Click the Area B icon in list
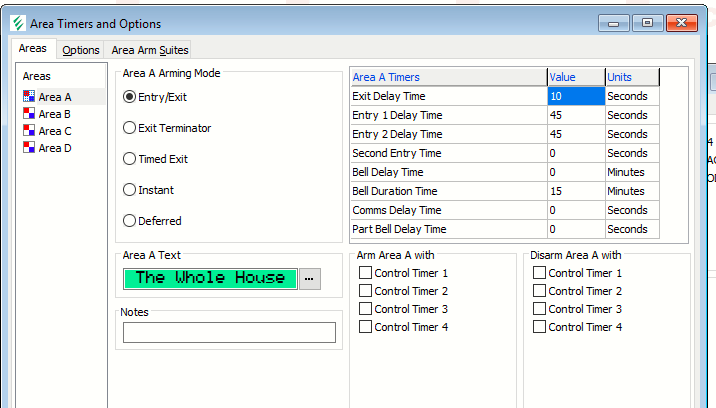This screenshot has height=408, width=716. pyautogui.click(x=28, y=114)
